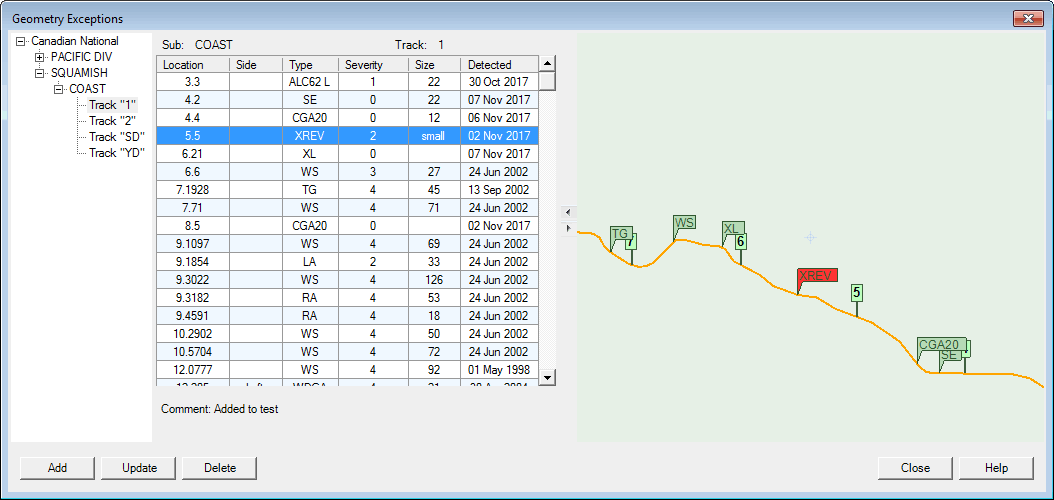Click milepost 6 marker on track map
Image resolution: width=1054 pixels, height=500 pixels.
(740, 242)
